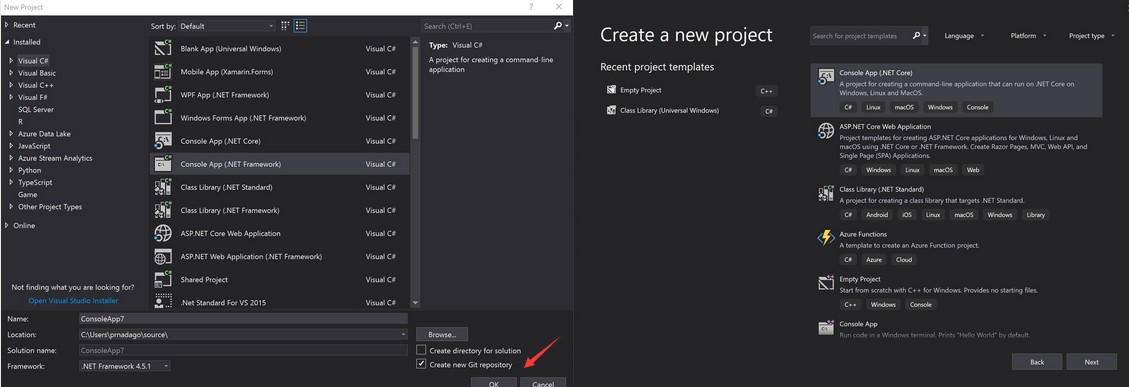Image resolution: width=1129 pixels, height=387 pixels.
Task: Click the Search for project templates field
Action: [x=860, y=35]
